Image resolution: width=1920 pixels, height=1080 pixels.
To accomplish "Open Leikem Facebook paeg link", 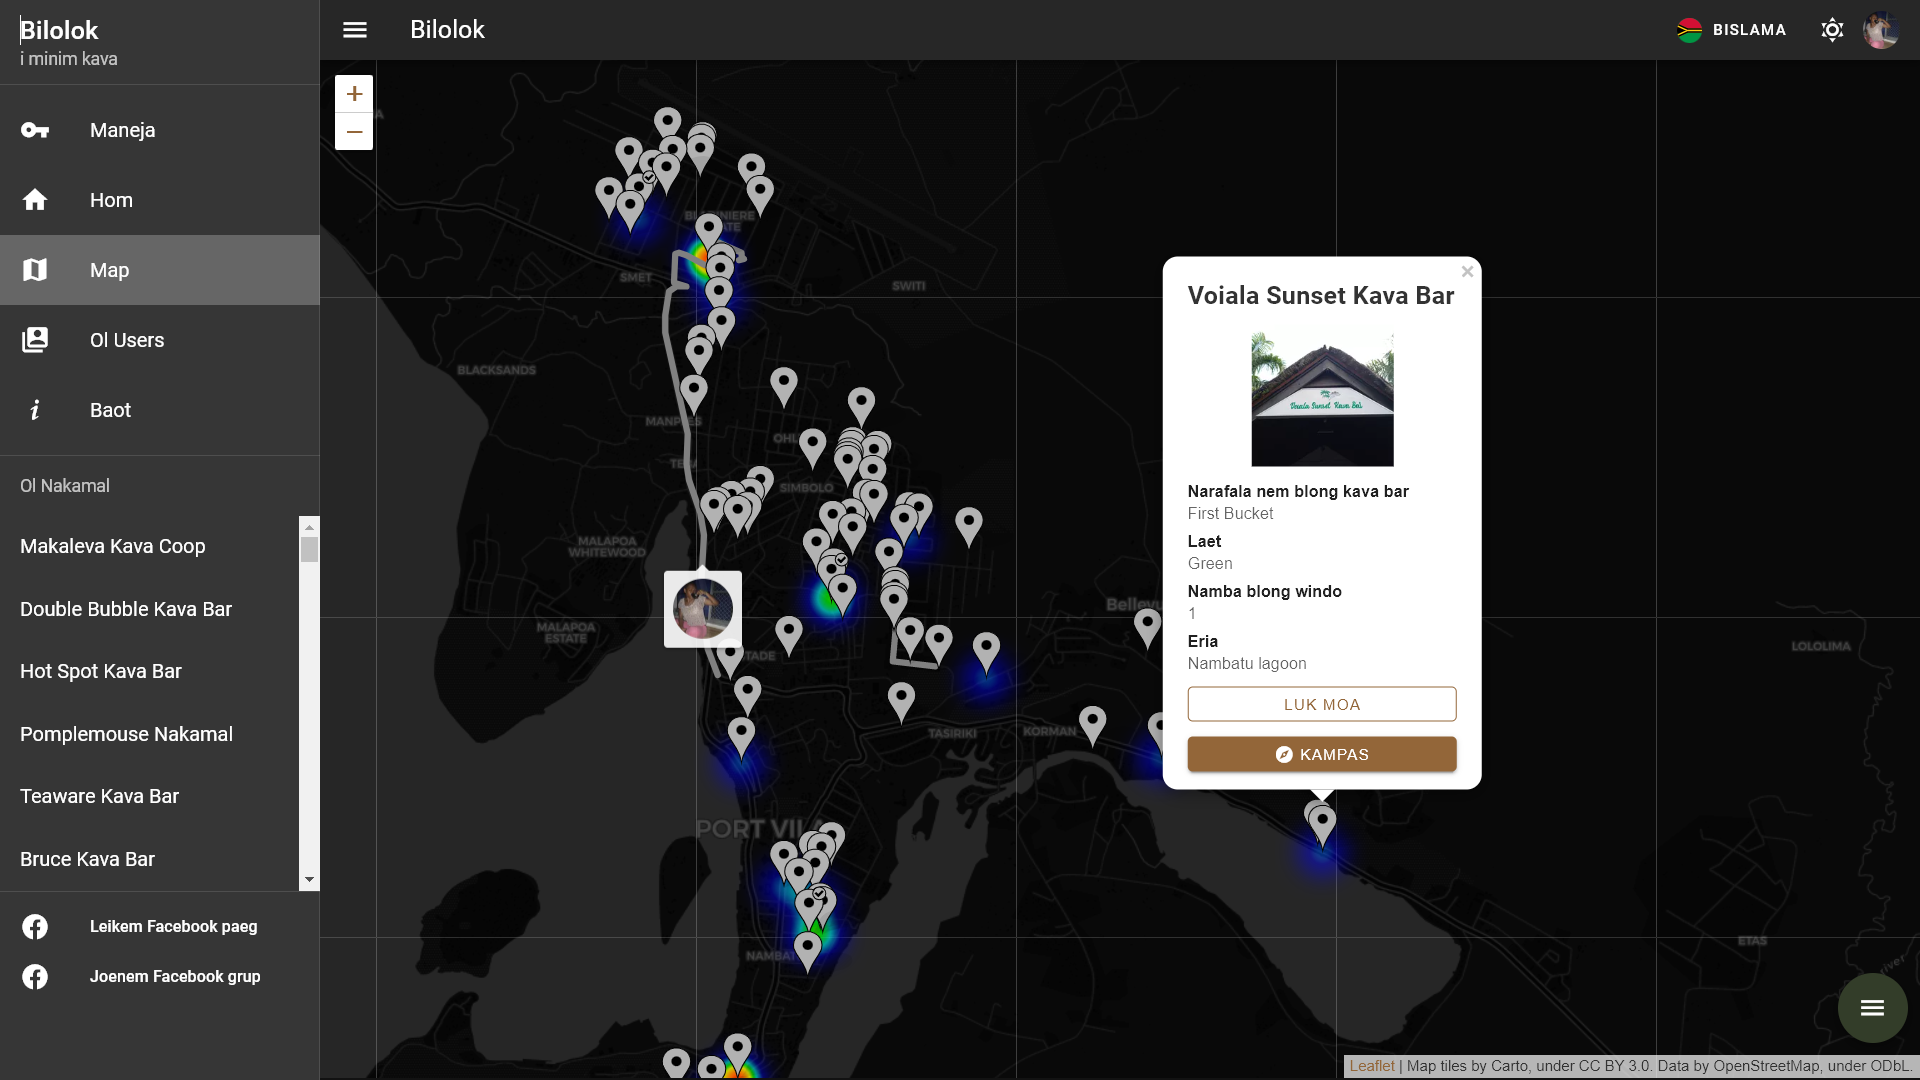I will pyautogui.click(x=174, y=927).
